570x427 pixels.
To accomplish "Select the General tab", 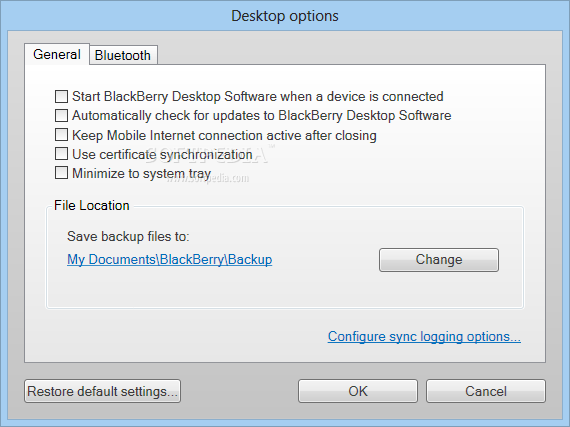I will pos(57,54).
